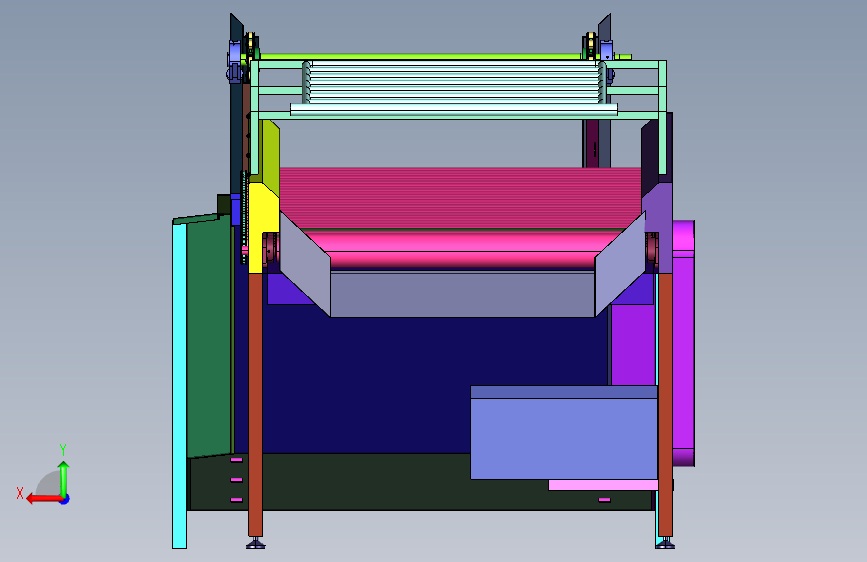Click the blue Z axis dot on triad
867x562 pixels.
point(65,500)
